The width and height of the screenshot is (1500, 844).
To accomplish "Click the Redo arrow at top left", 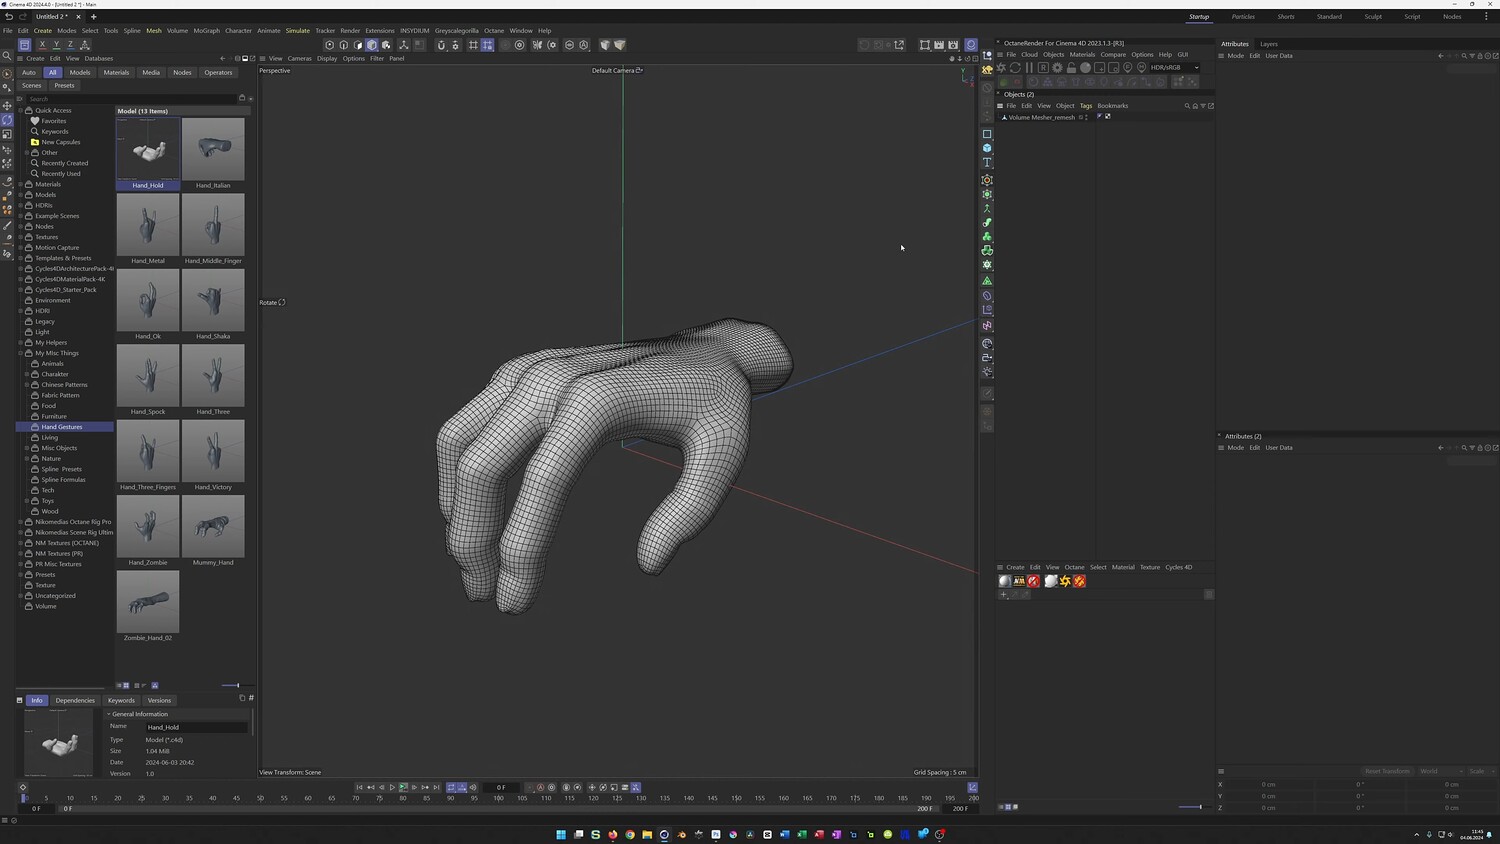I will pyautogui.click(x=23, y=17).
